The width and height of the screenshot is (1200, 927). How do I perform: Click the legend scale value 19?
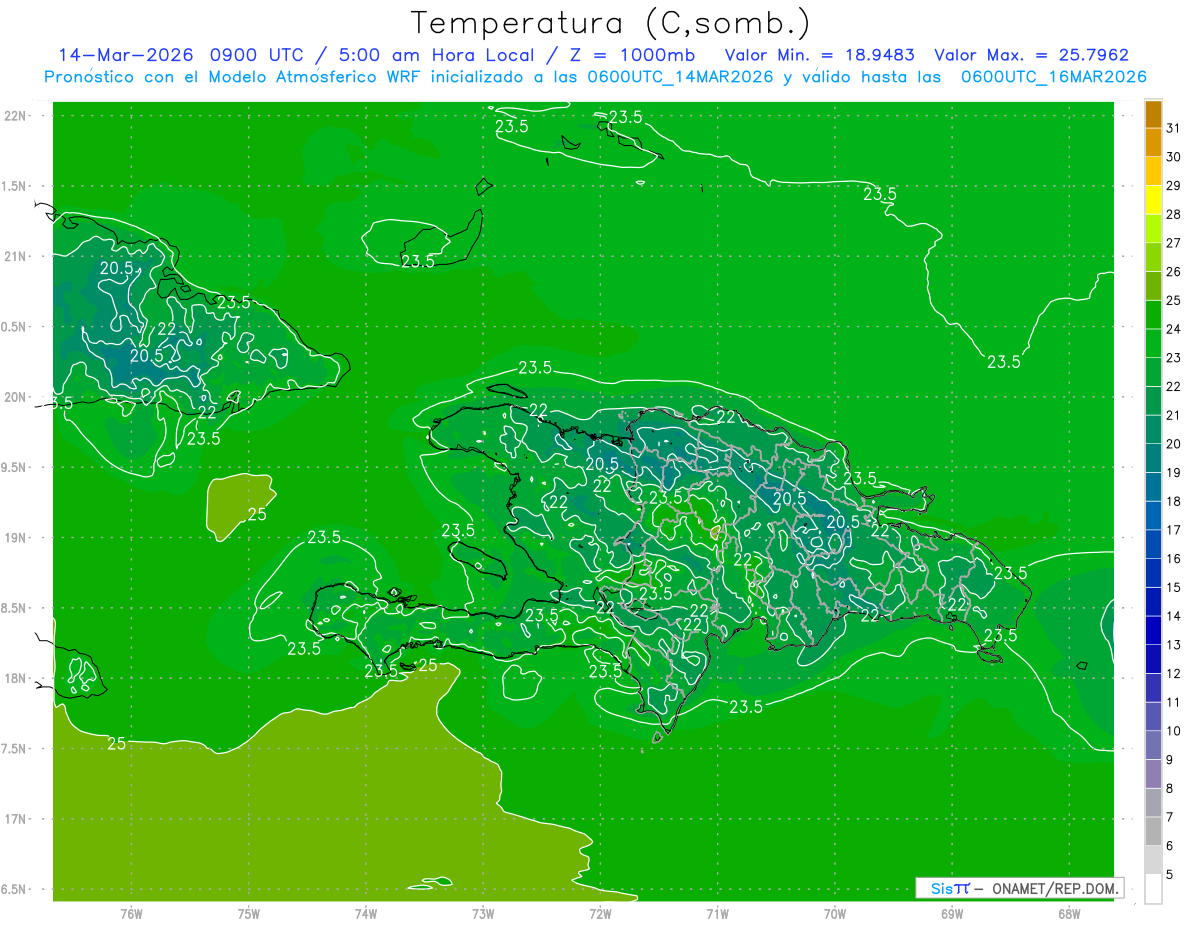(1173, 472)
